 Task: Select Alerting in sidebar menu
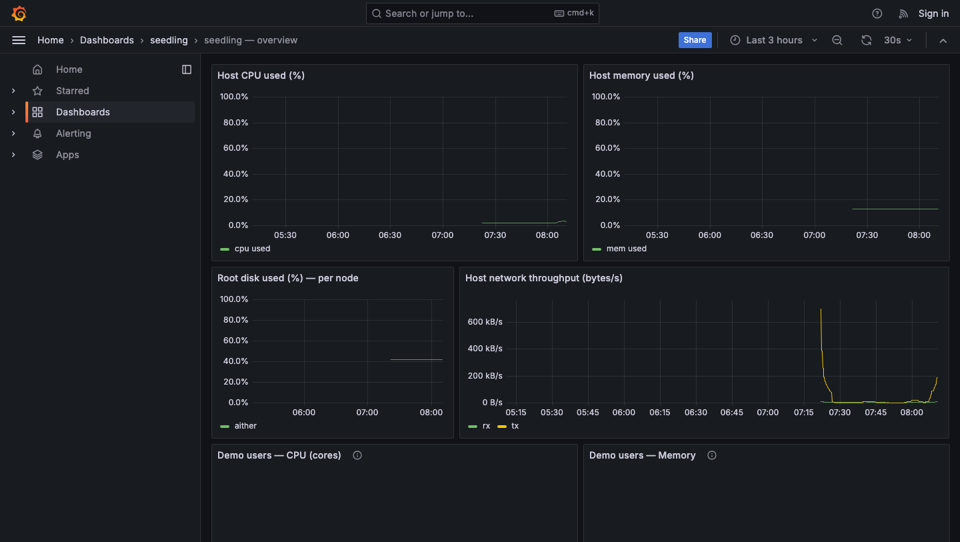73,134
